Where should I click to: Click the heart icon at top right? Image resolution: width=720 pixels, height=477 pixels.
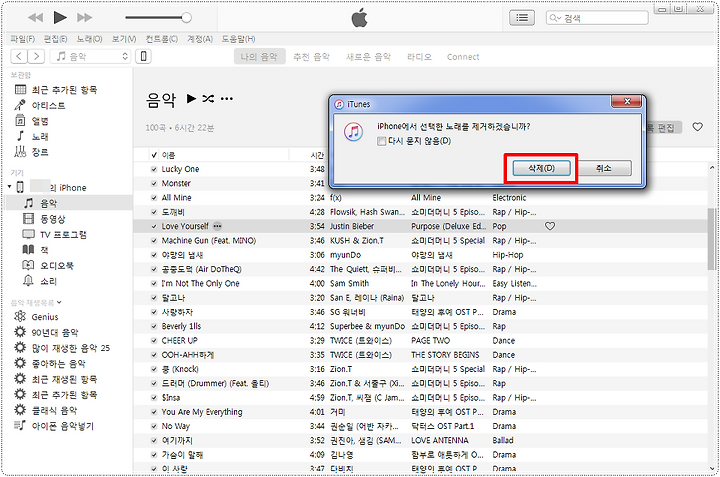(x=698, y=127)
